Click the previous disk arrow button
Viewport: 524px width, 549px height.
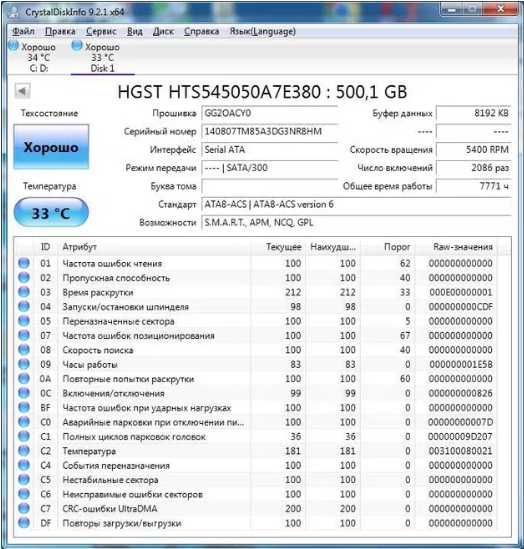tap(22, 91)
